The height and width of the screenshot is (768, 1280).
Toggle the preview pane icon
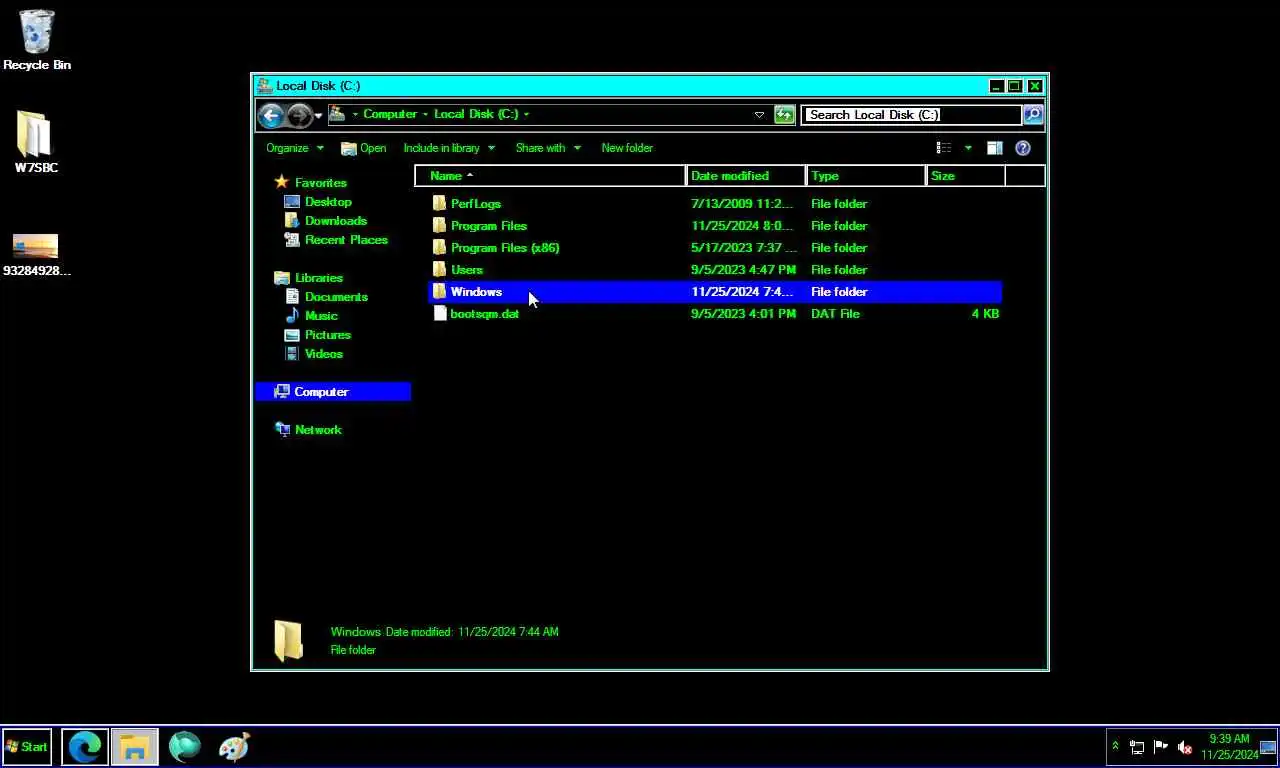(x=995, y=148)
